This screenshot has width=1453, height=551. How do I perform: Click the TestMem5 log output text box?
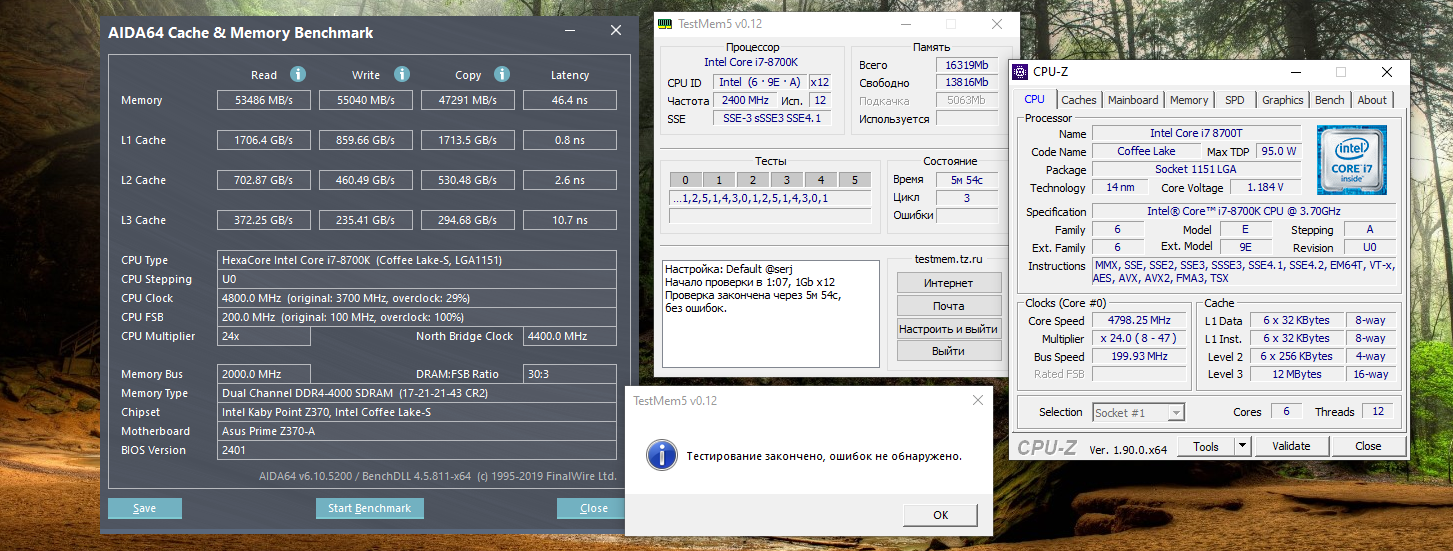[771, 312]
